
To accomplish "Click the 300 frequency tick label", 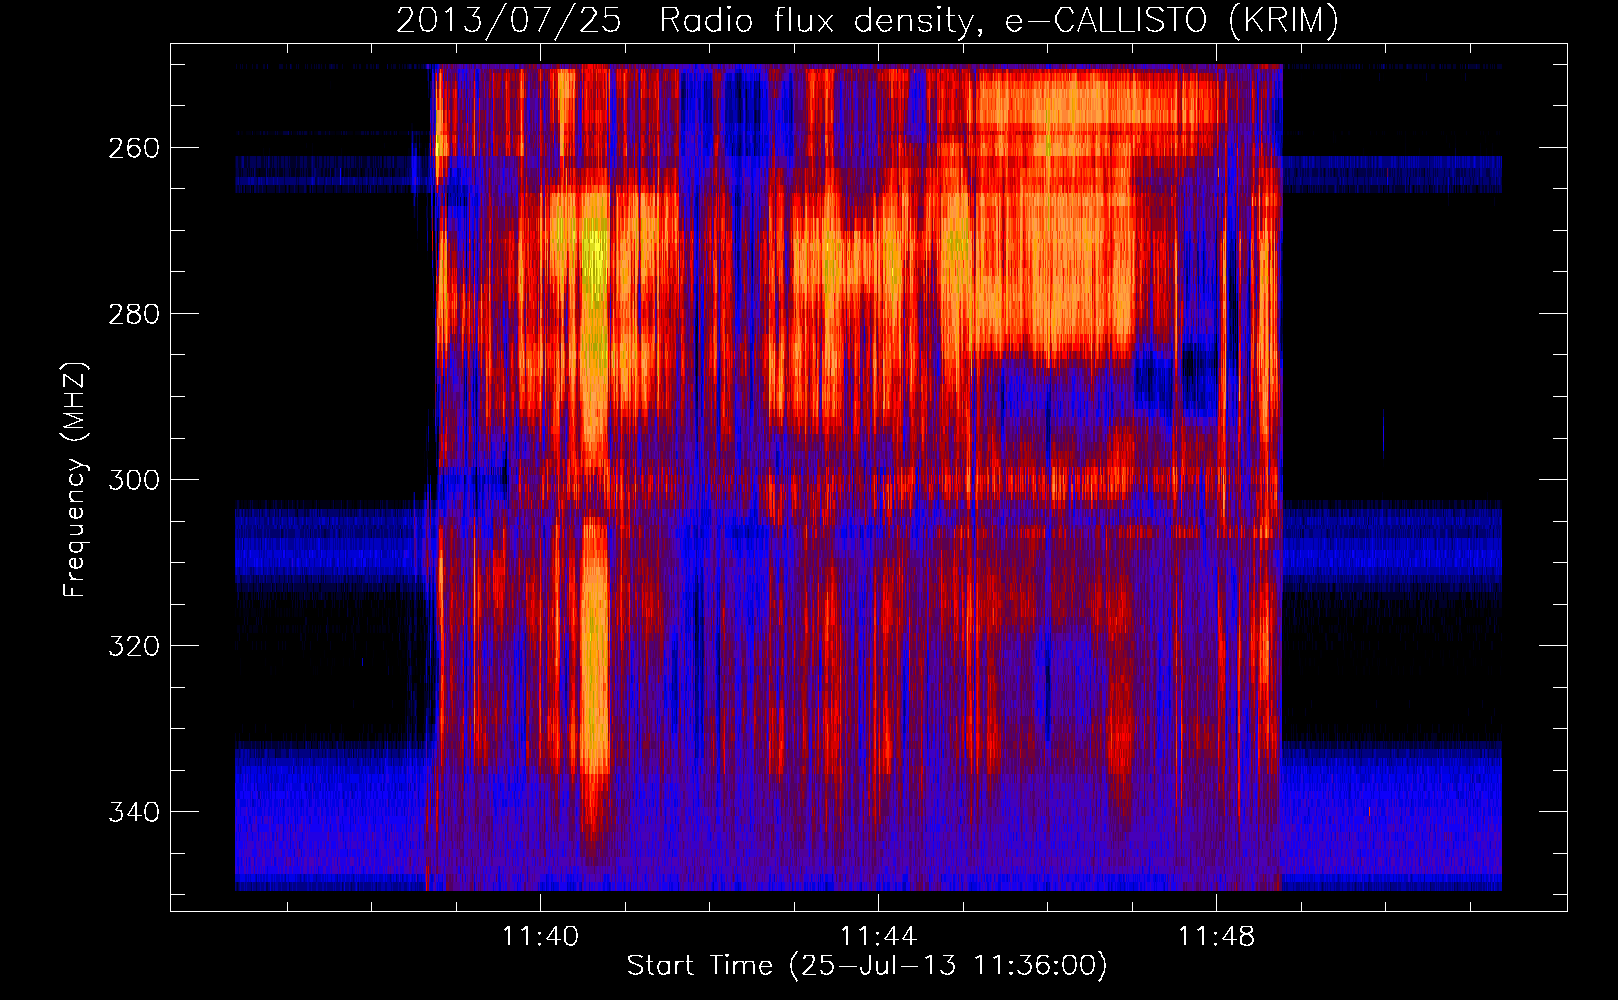I will (133, 480).
